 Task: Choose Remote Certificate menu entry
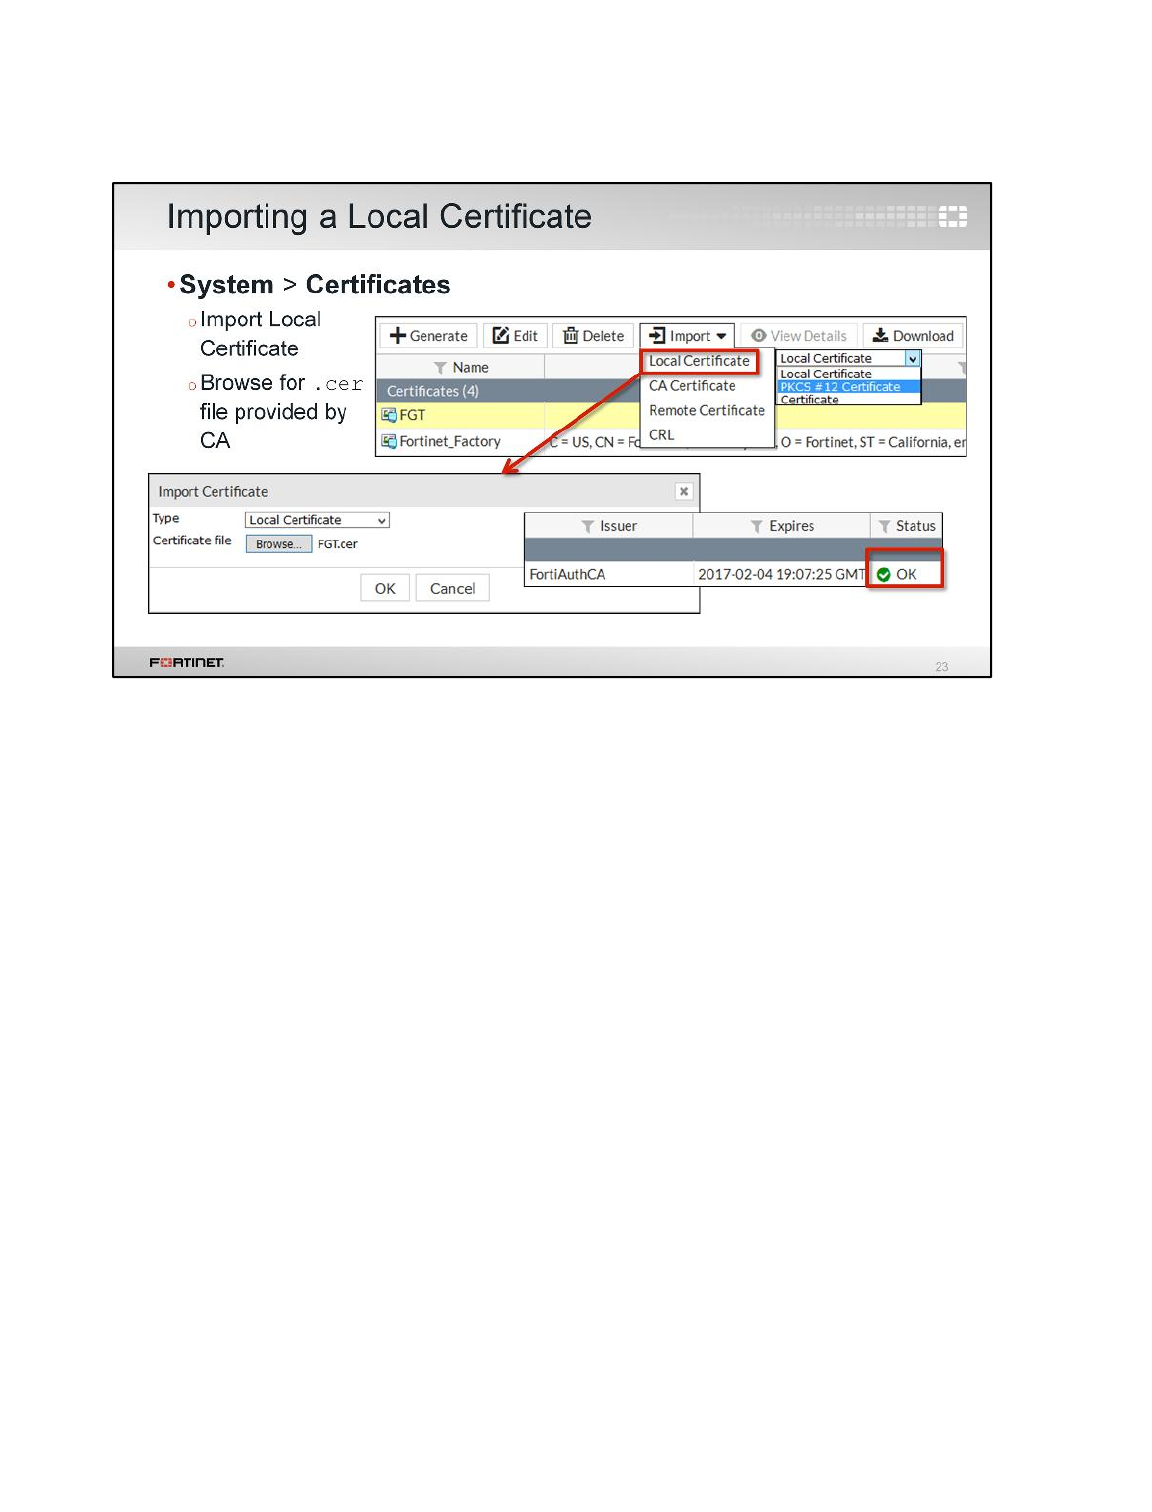tap(707, 411)
